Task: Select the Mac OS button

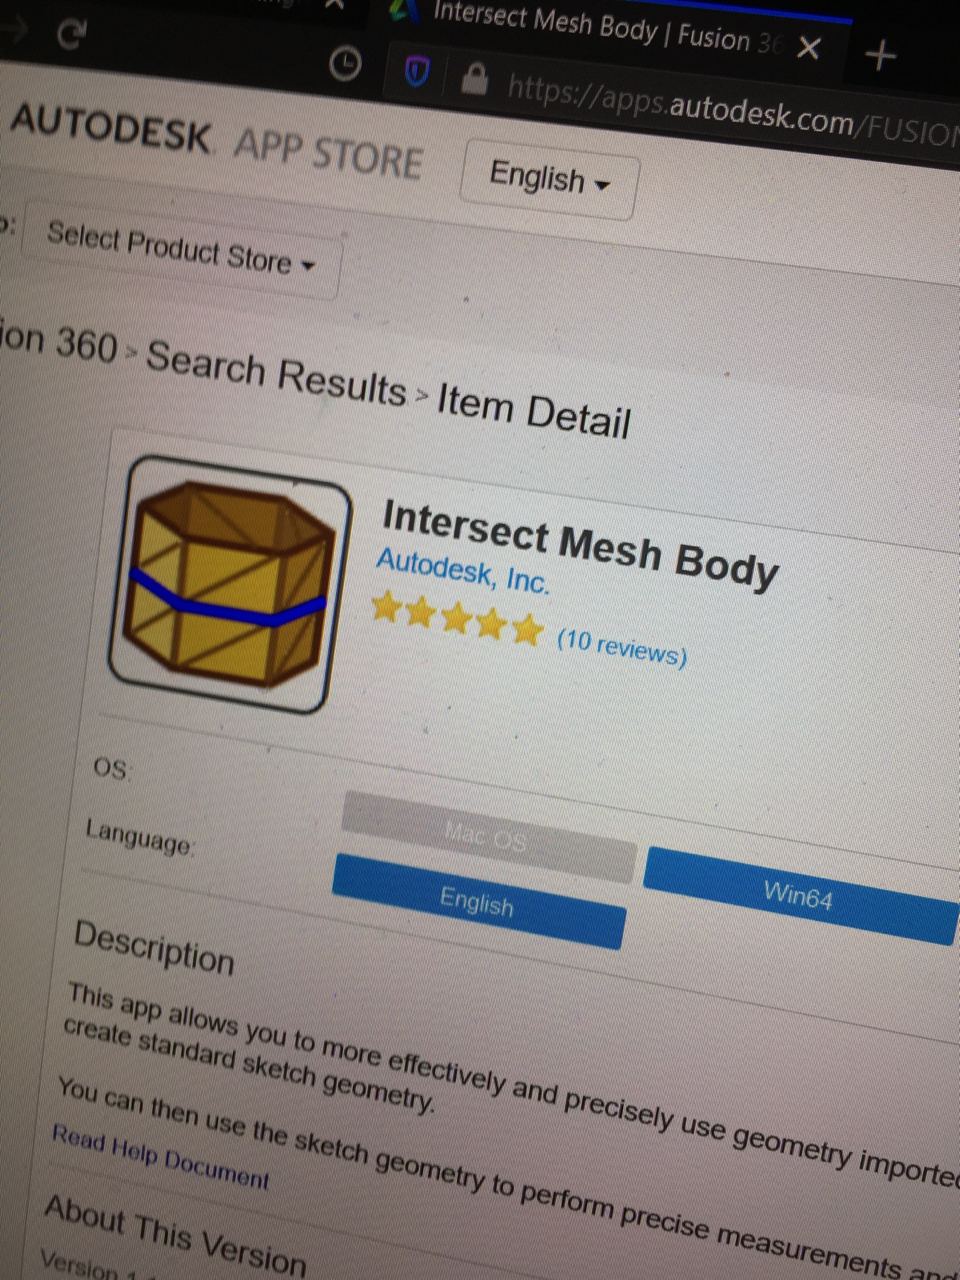Action: point(487,836)
